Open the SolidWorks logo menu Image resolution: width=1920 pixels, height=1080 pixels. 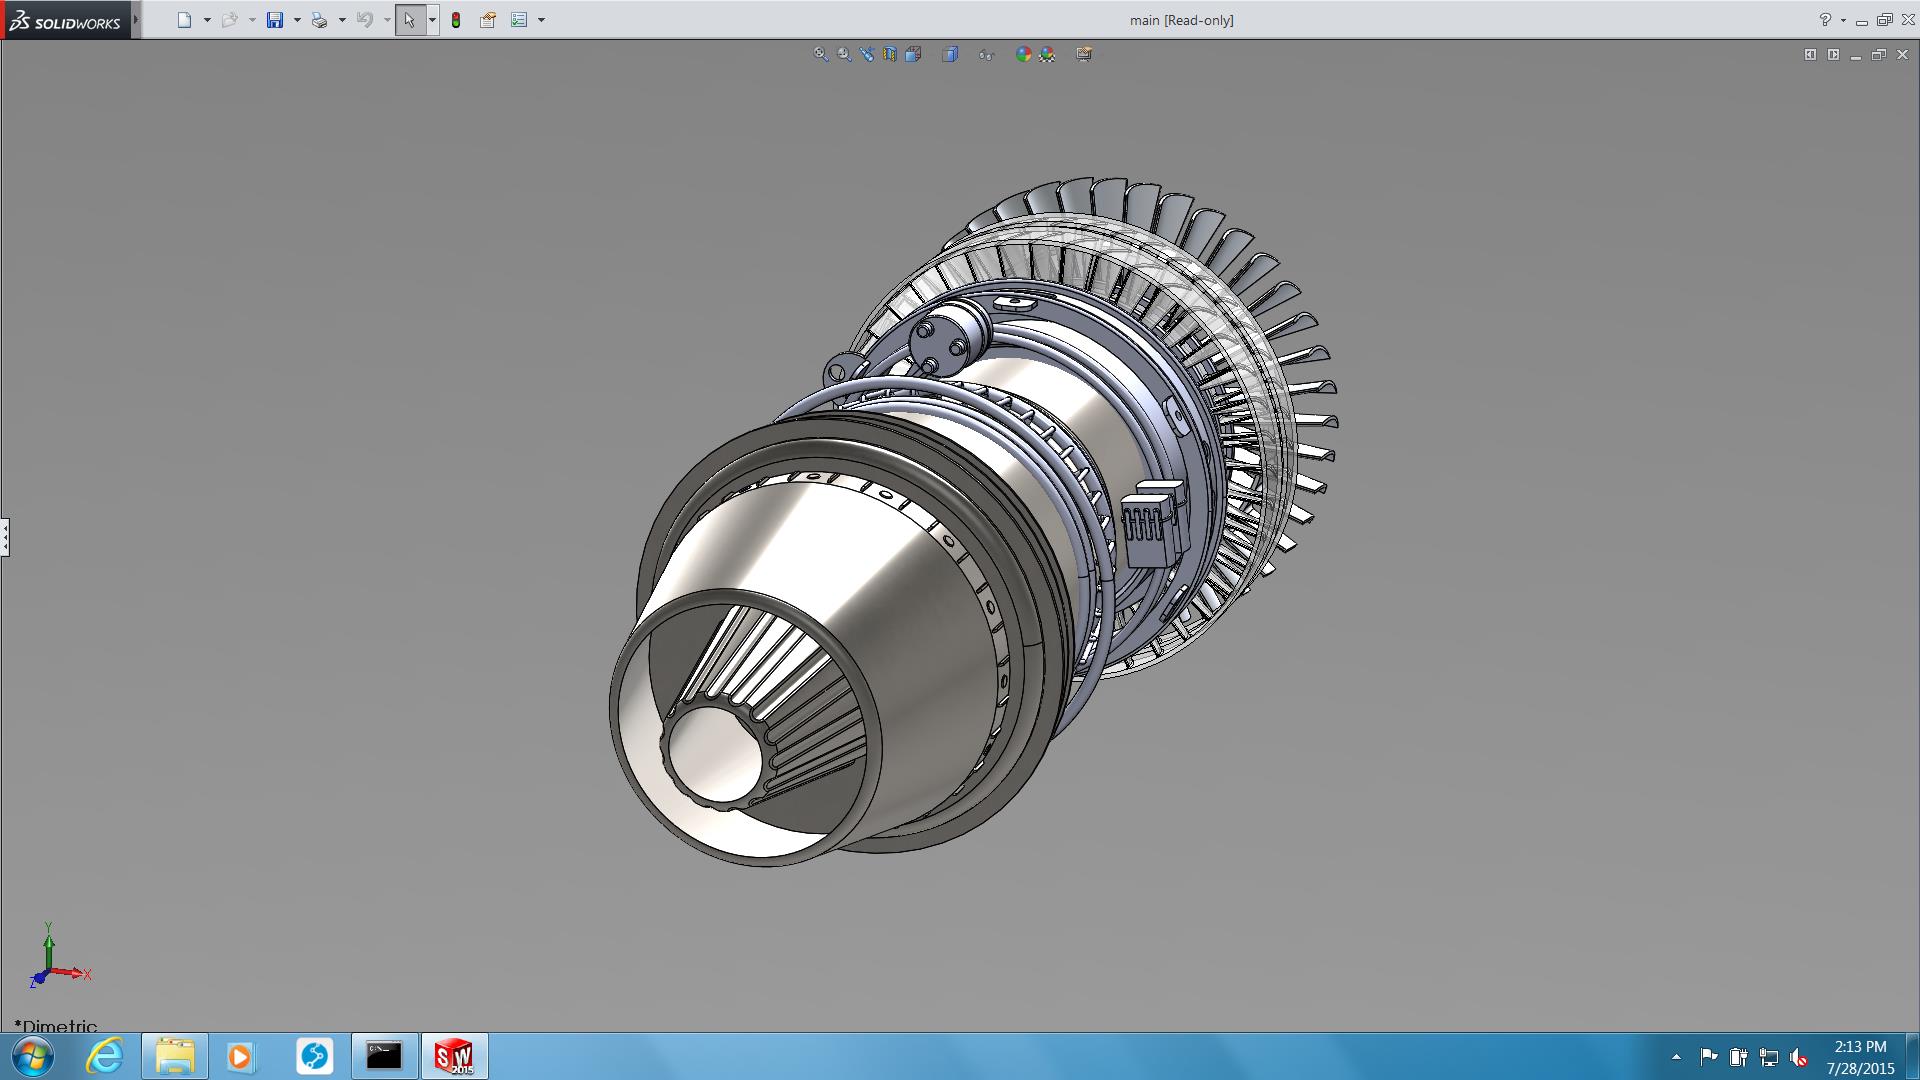[x=66, y=20]
